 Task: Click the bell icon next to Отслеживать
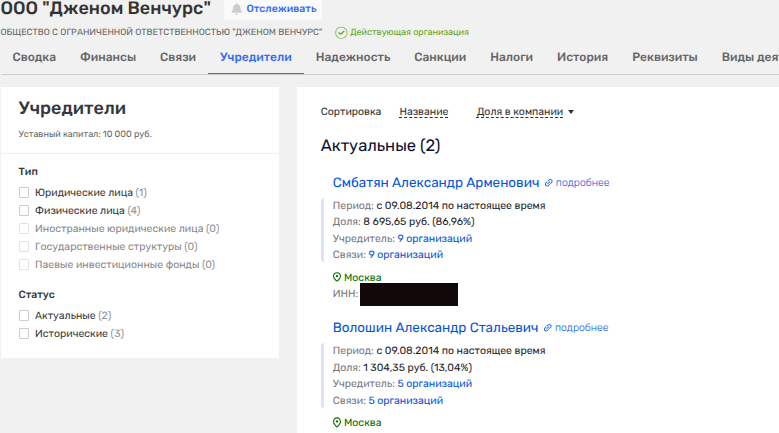pos(236,9)
